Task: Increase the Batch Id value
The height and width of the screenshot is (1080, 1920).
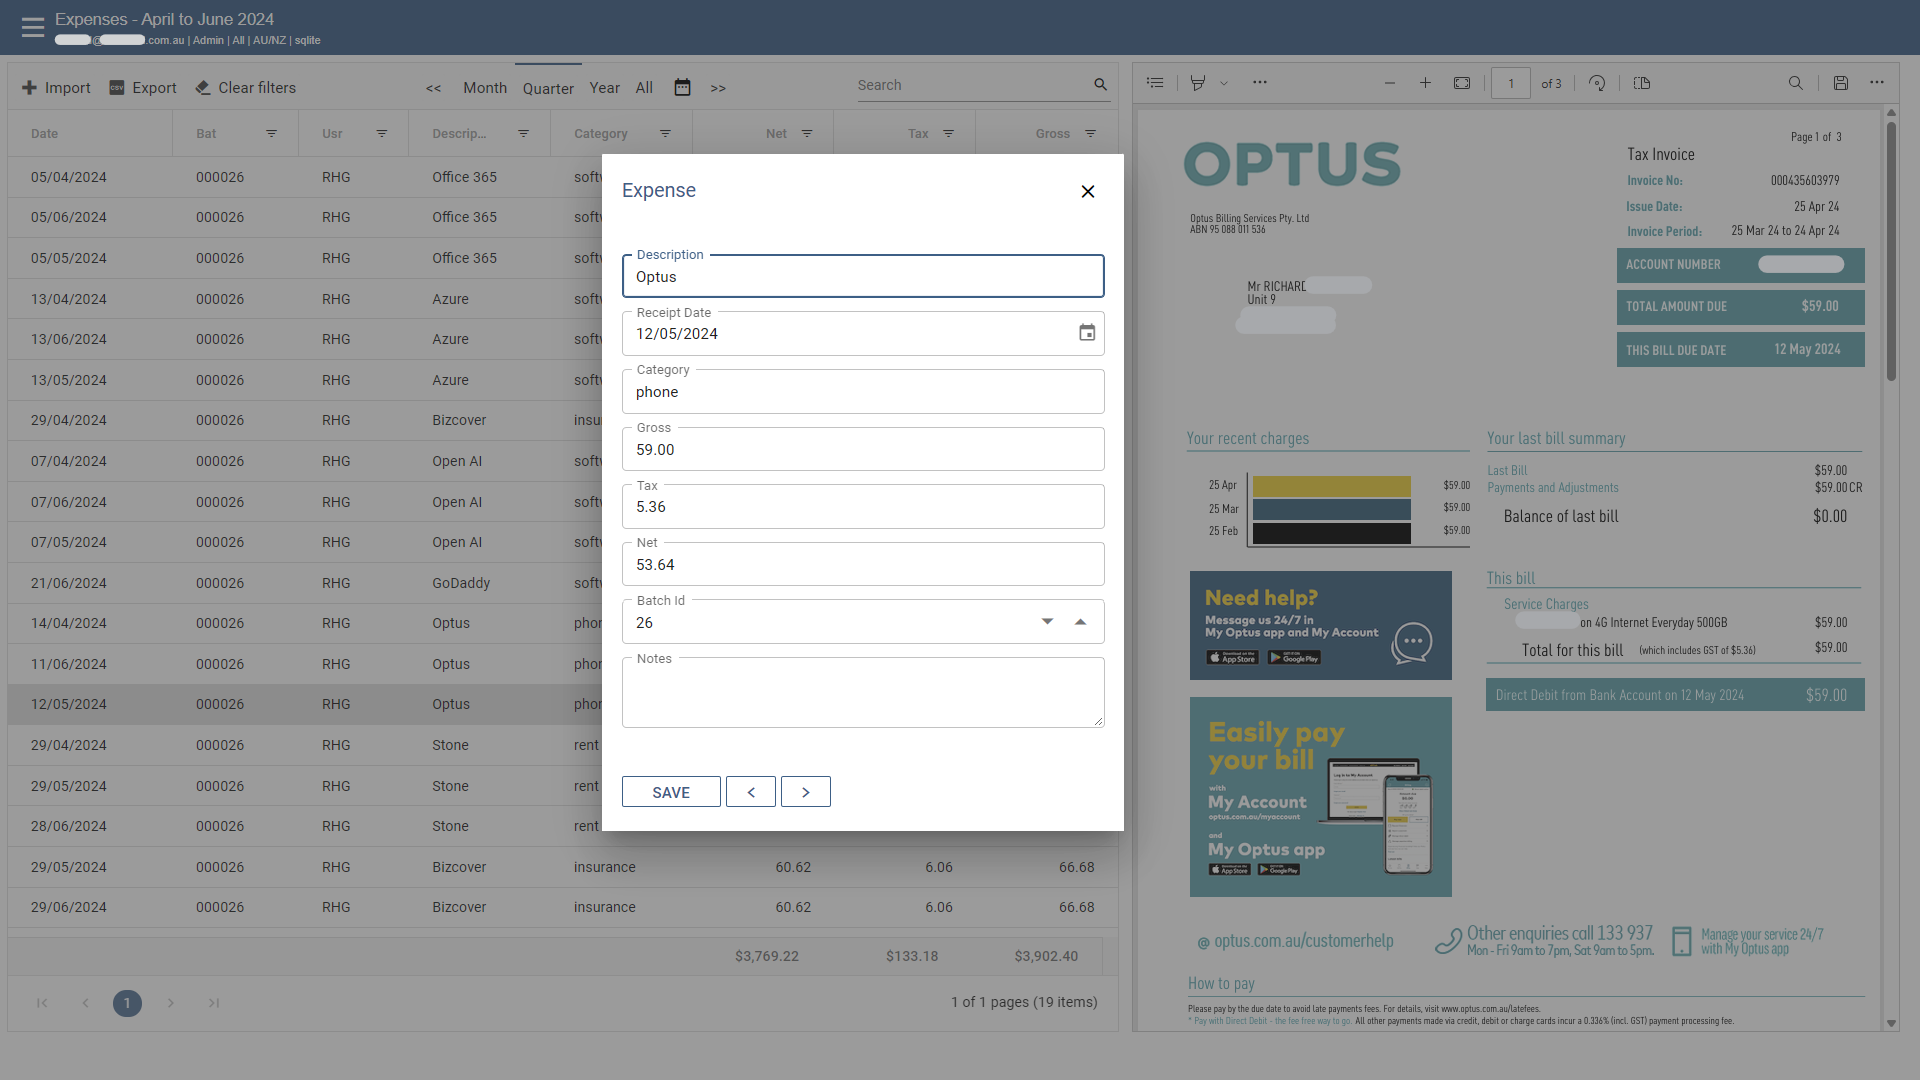Action: (x=1080, y=622)
